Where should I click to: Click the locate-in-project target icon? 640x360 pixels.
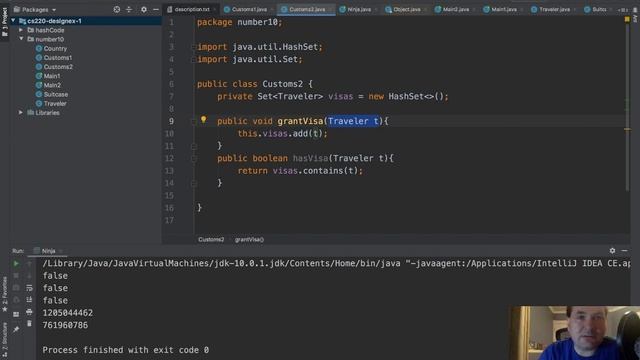click(x=117, y=9)
